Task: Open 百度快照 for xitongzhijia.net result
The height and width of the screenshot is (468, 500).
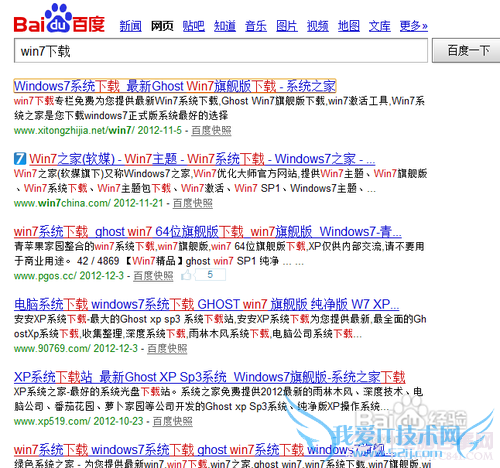Action: (x=211, y=130)
